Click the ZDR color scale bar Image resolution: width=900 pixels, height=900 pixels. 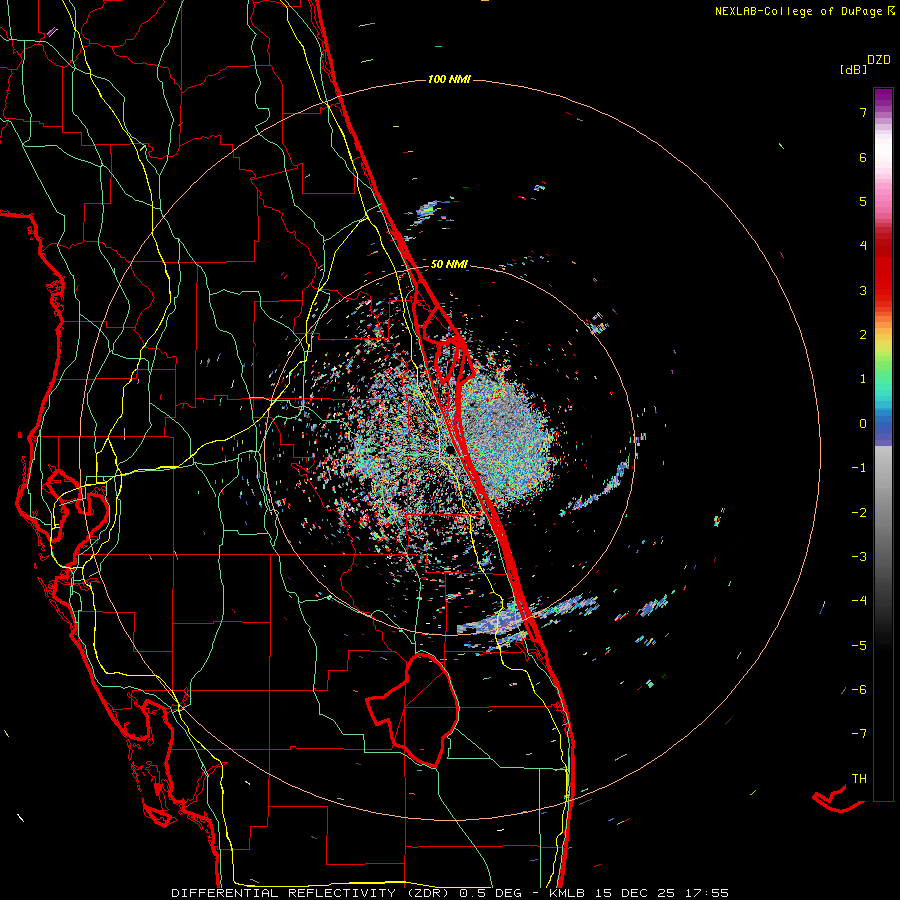[x=883, y=444]
